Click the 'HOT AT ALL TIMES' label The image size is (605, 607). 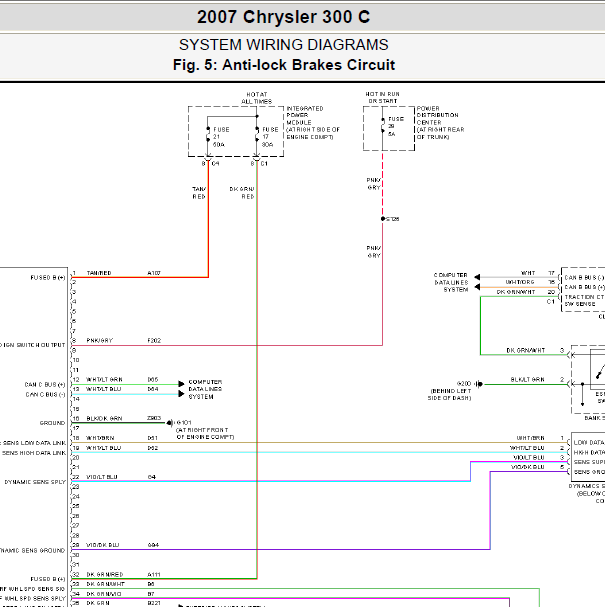(x=257, y=98)
